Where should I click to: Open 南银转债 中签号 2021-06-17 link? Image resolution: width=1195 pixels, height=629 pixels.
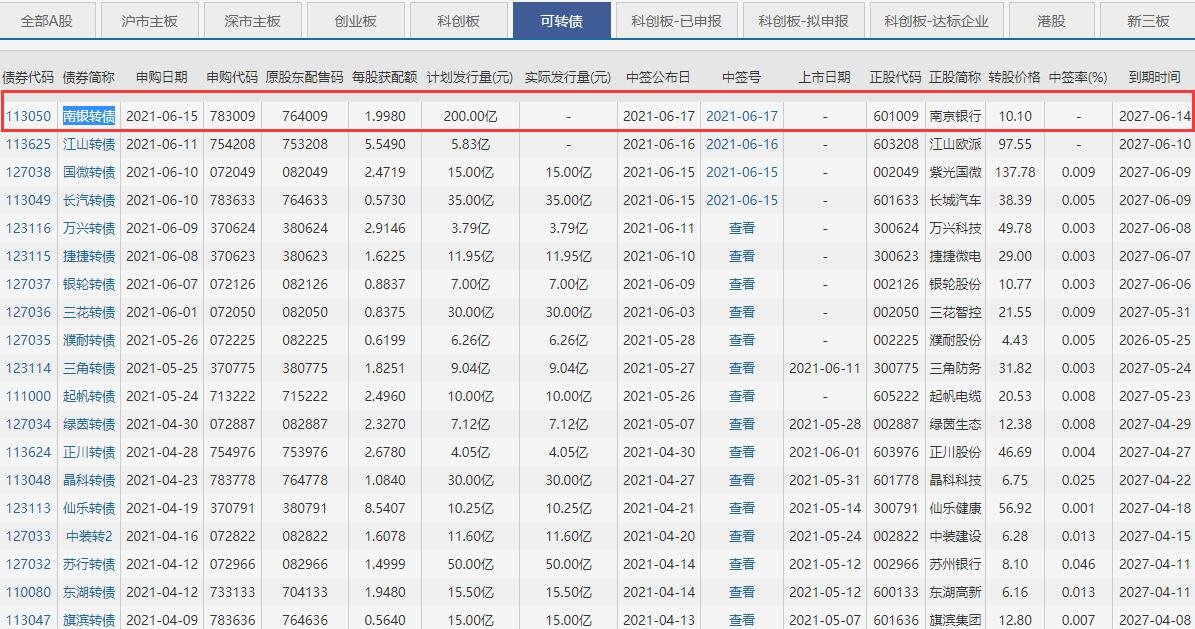click(742, 117)
